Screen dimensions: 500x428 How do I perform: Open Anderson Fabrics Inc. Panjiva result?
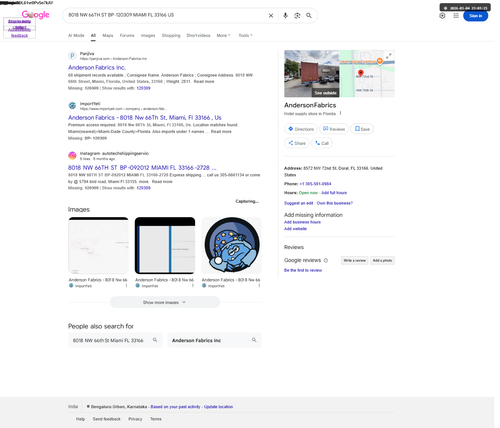click(97, 68)
